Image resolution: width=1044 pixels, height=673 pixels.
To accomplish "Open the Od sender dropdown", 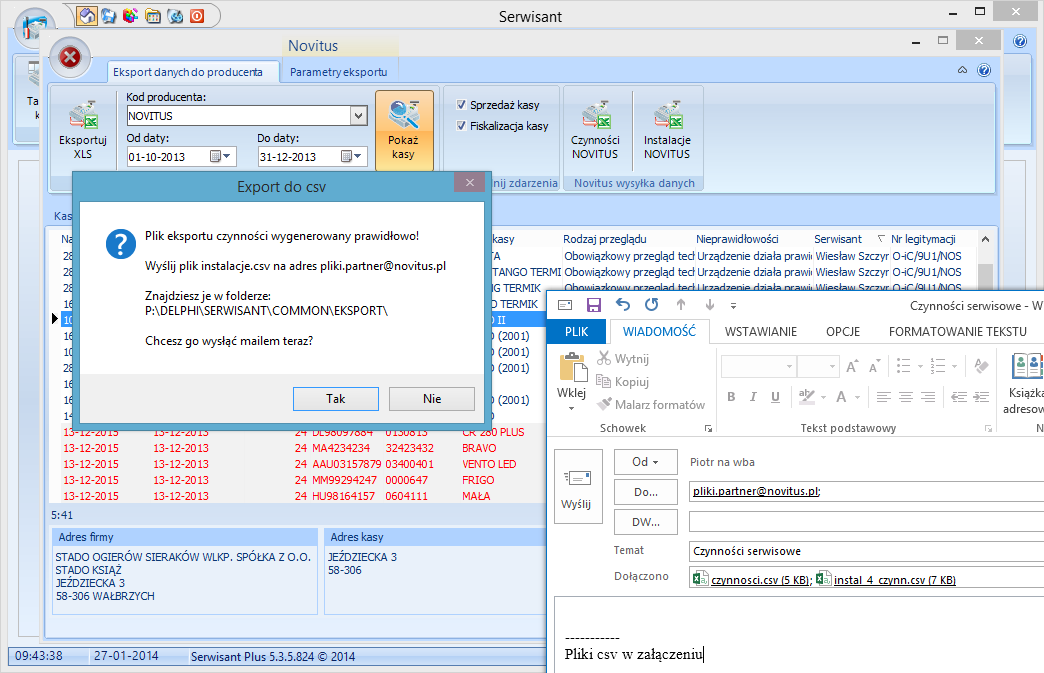I will [x=645, y=462].
